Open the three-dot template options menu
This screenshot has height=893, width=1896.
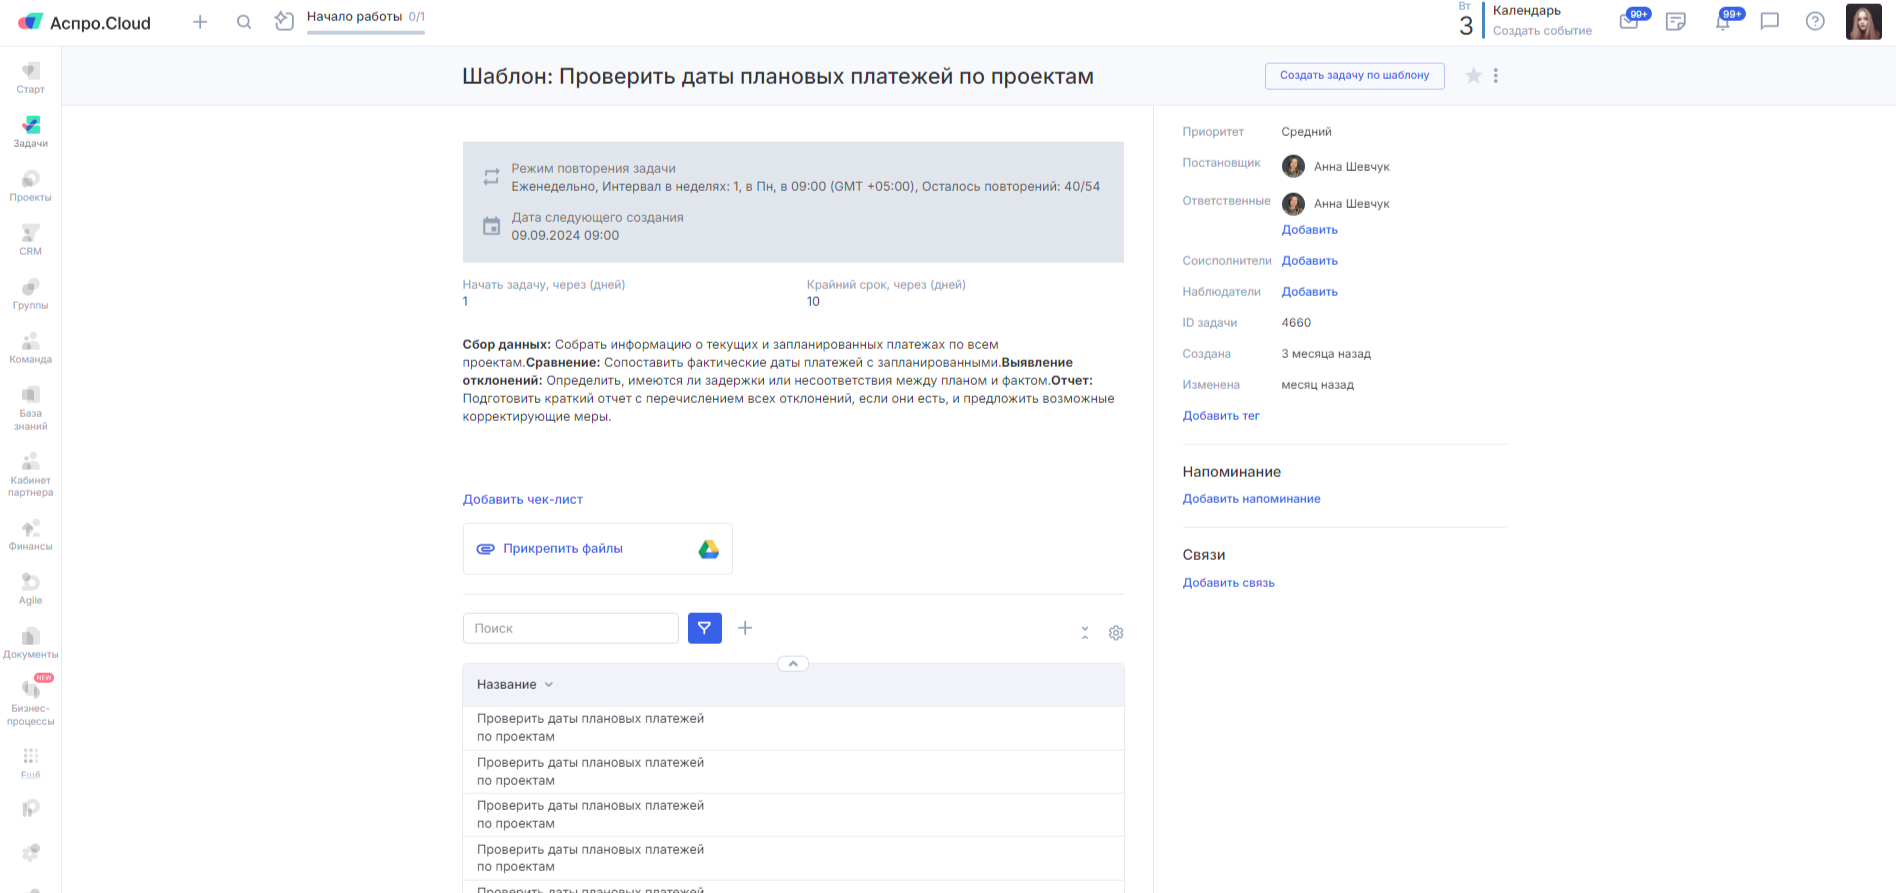(1496, 76)
